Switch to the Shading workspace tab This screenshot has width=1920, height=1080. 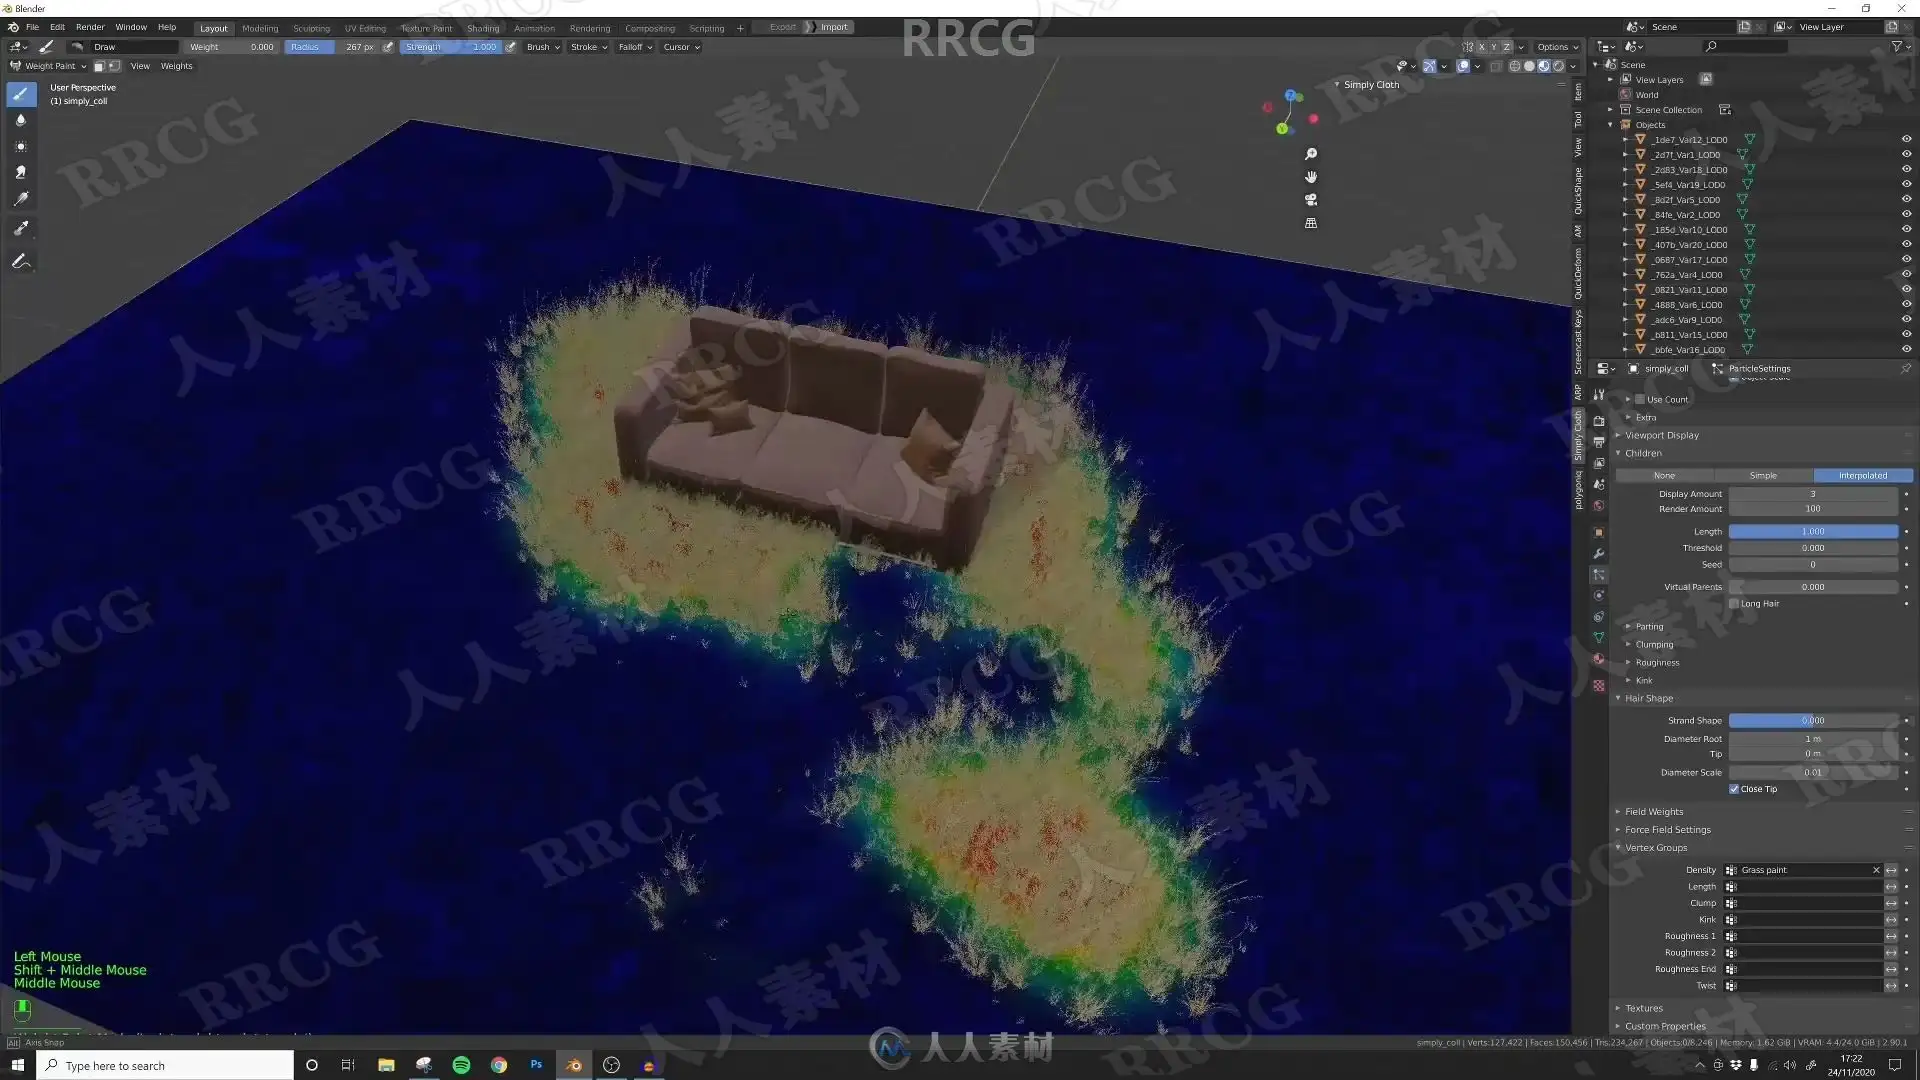(483, 28)
